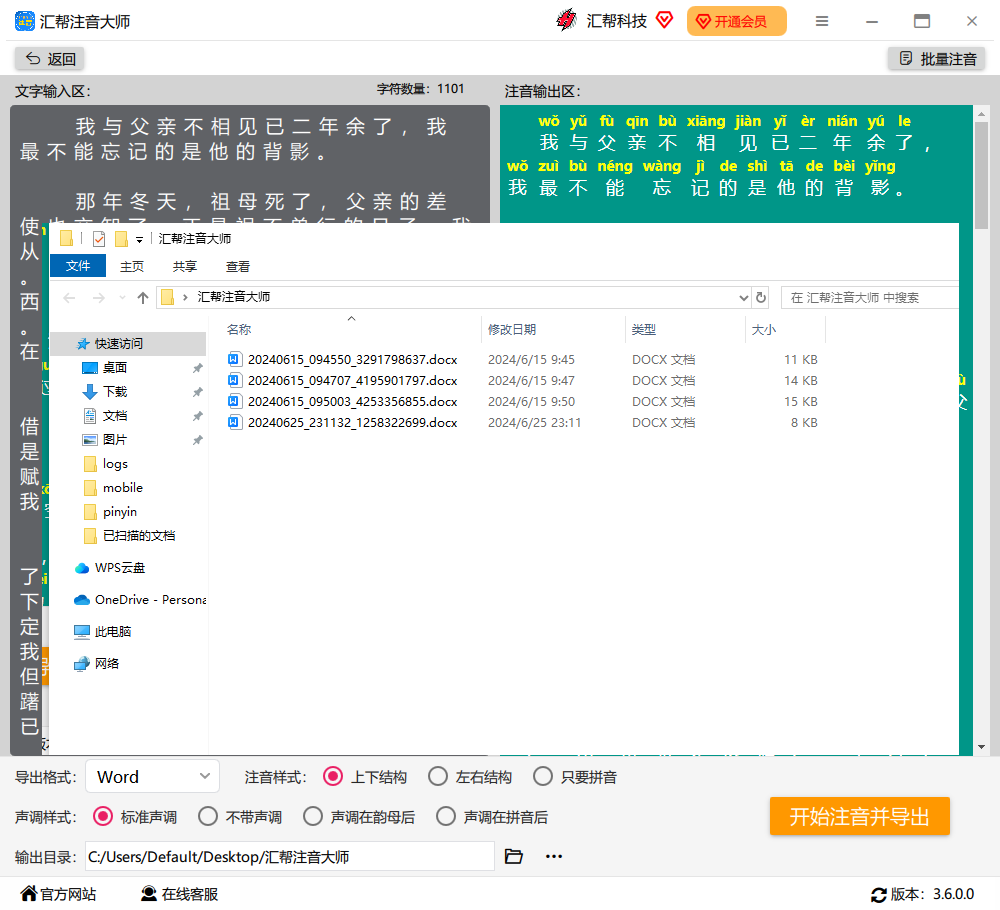Image resolution: width=1000 pixels, height=910 pixels.
Task: Click the Explorer refresh icon
Action: coord(761,297)
